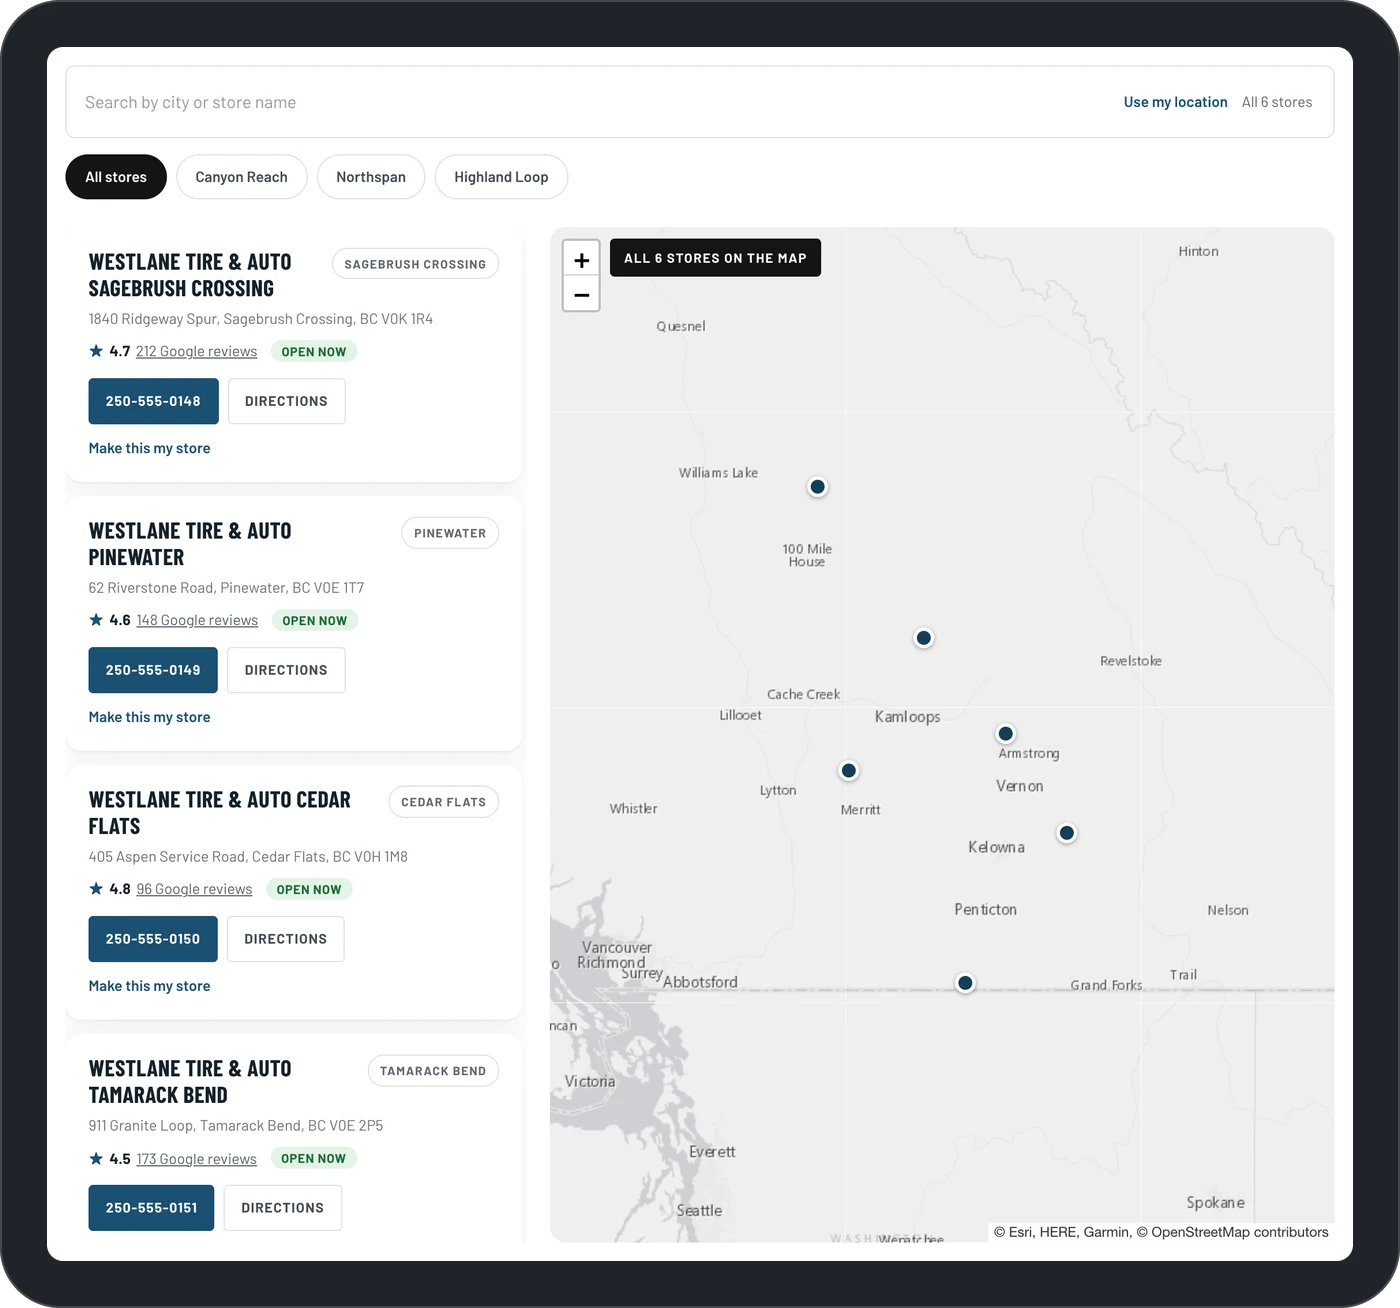The height and width of the screenshot is (1308, 1400).
Task: Select the All stores filter
Action: pos(116,177)
